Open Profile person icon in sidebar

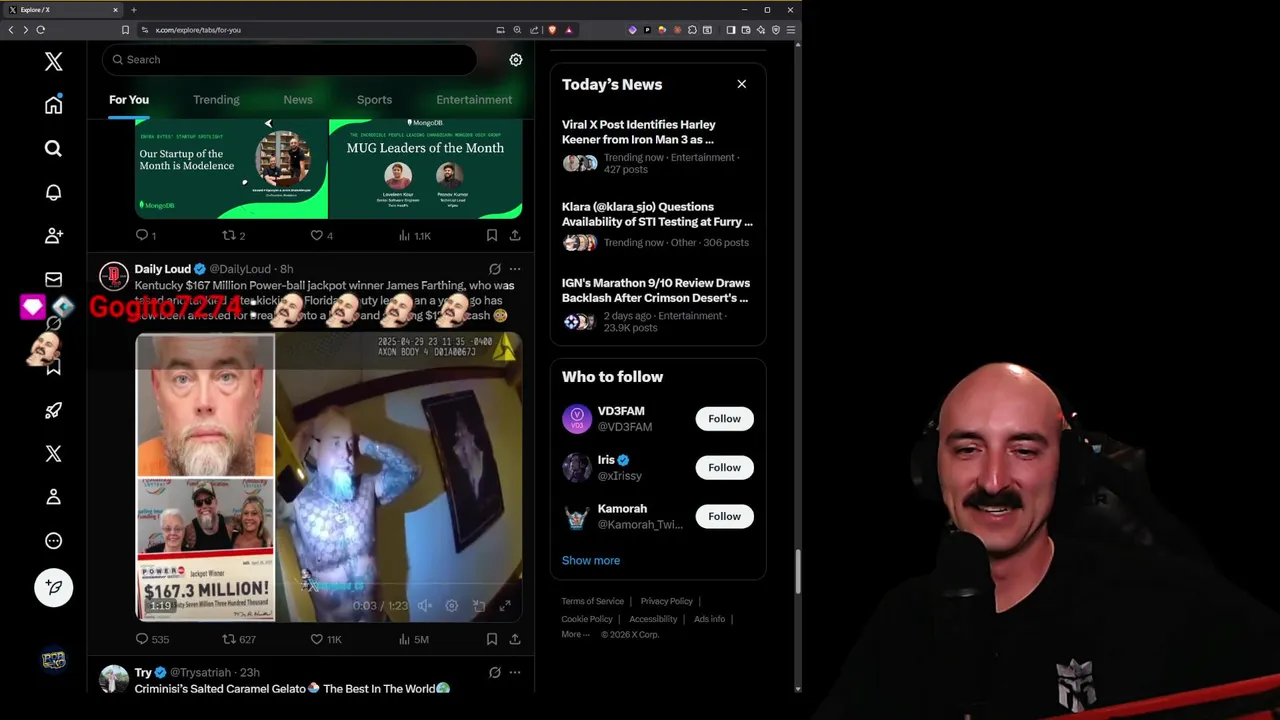coord(54,497)
